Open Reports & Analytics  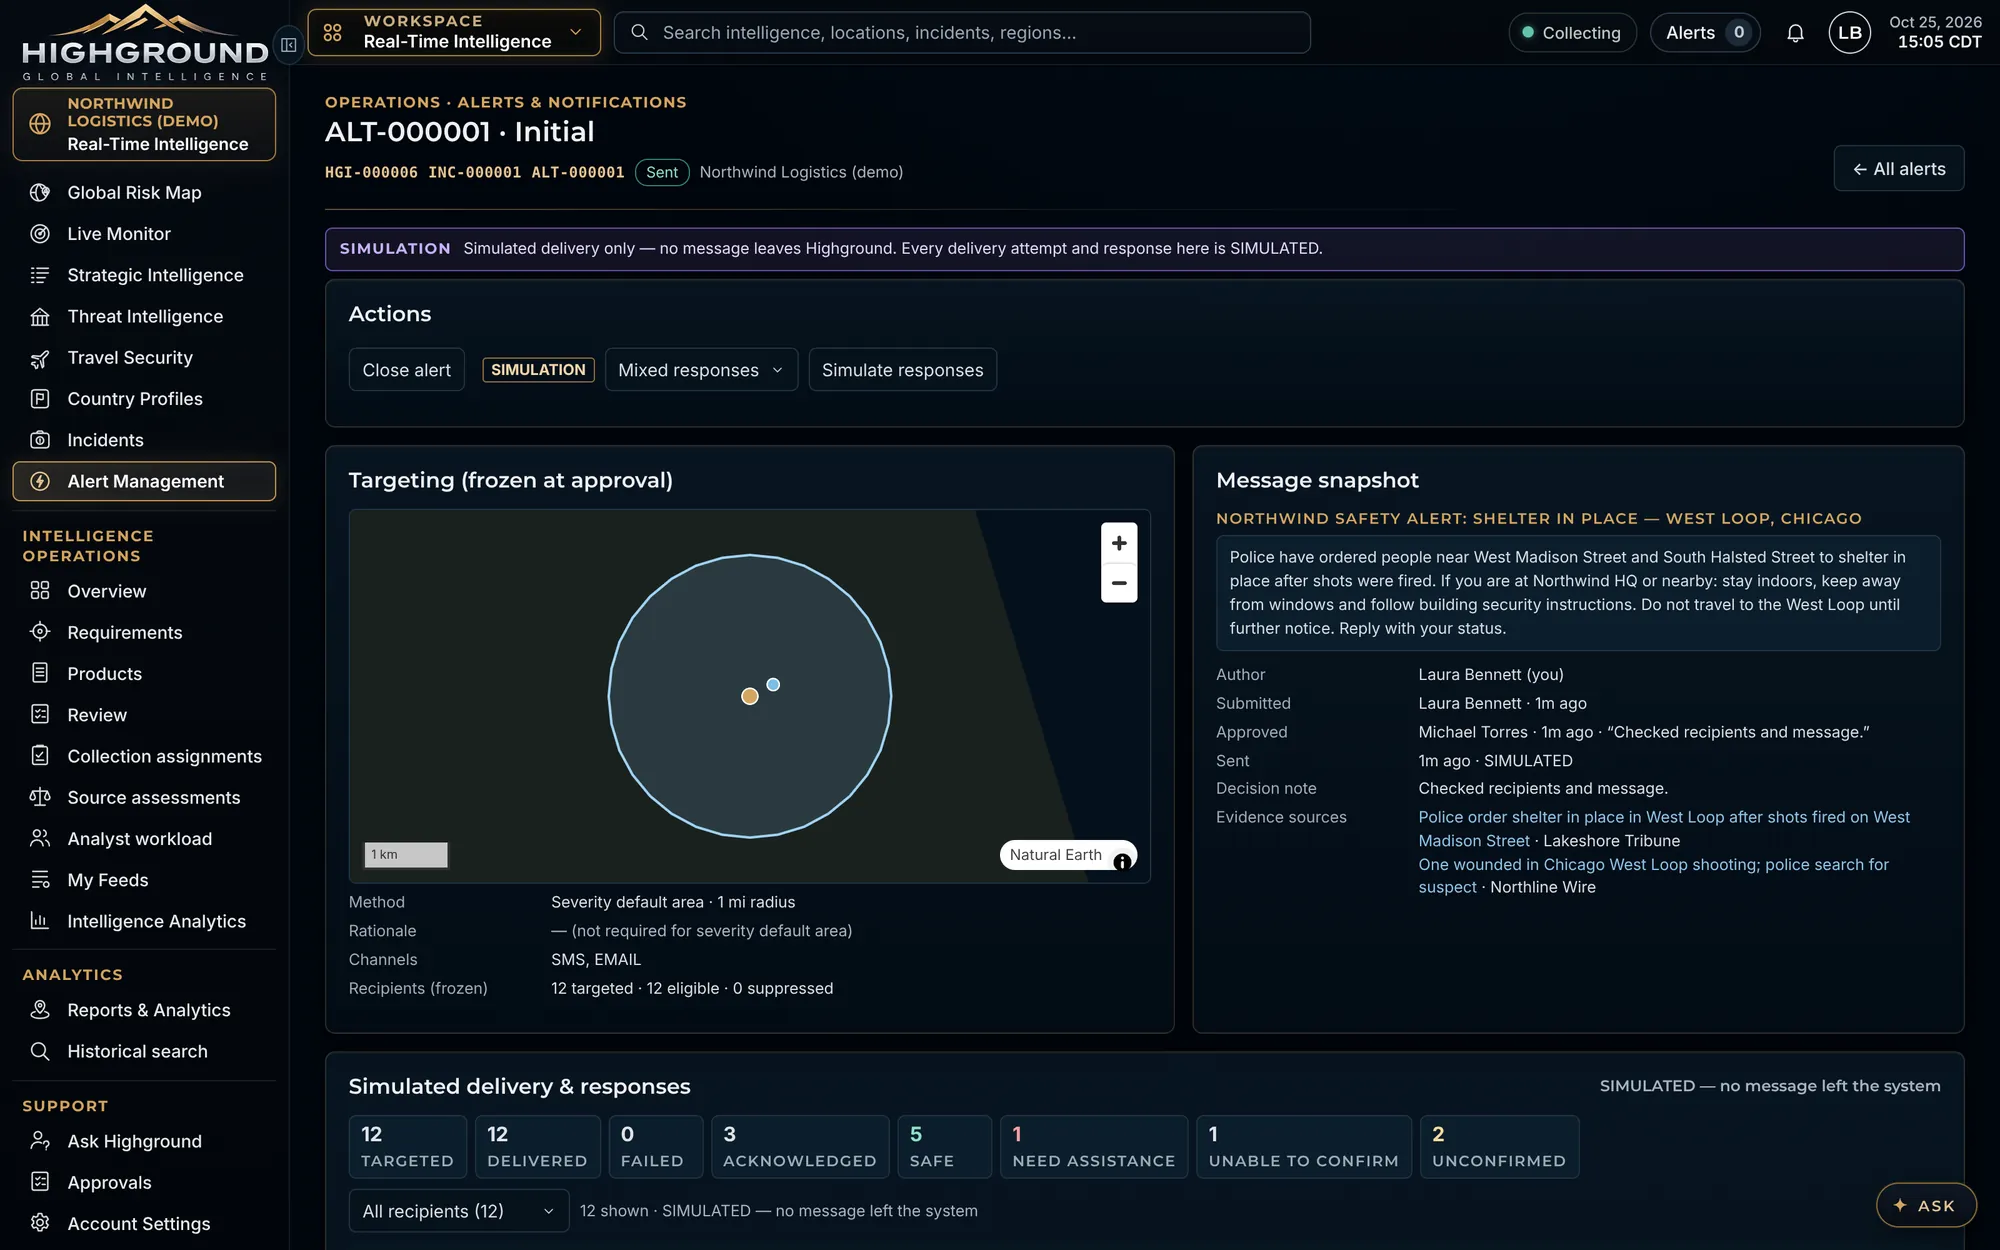click(144, 1011)
